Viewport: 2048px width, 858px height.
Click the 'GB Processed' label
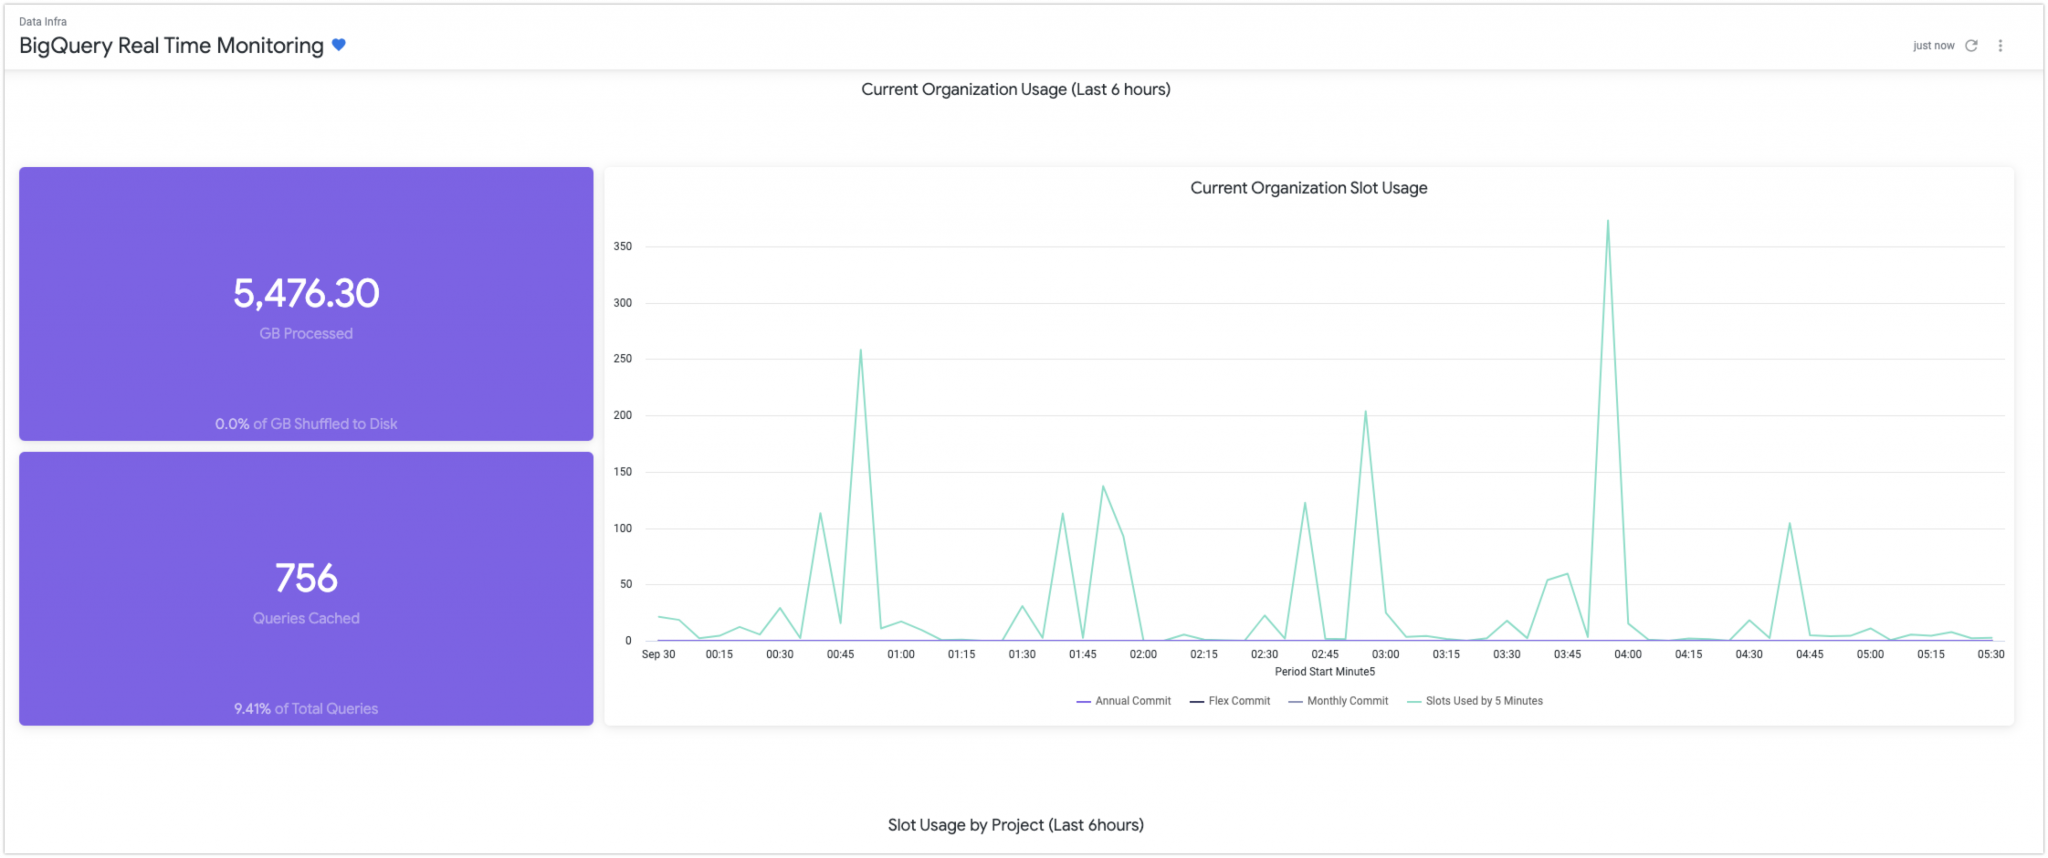pyautogui.click(x=306, y=334)
